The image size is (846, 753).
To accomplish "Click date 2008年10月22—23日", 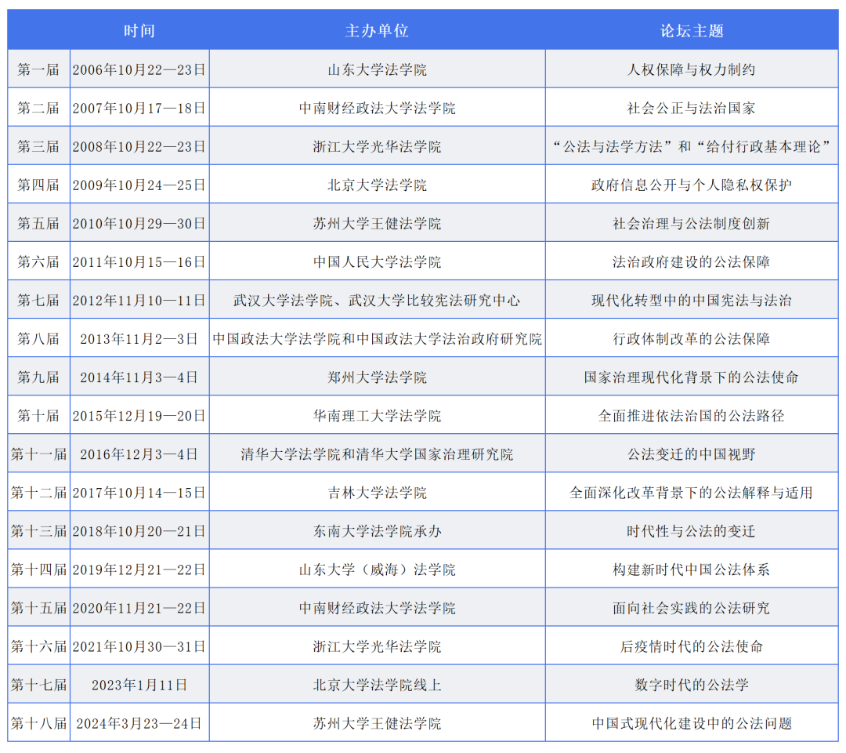I will click(x=139, y=146).
